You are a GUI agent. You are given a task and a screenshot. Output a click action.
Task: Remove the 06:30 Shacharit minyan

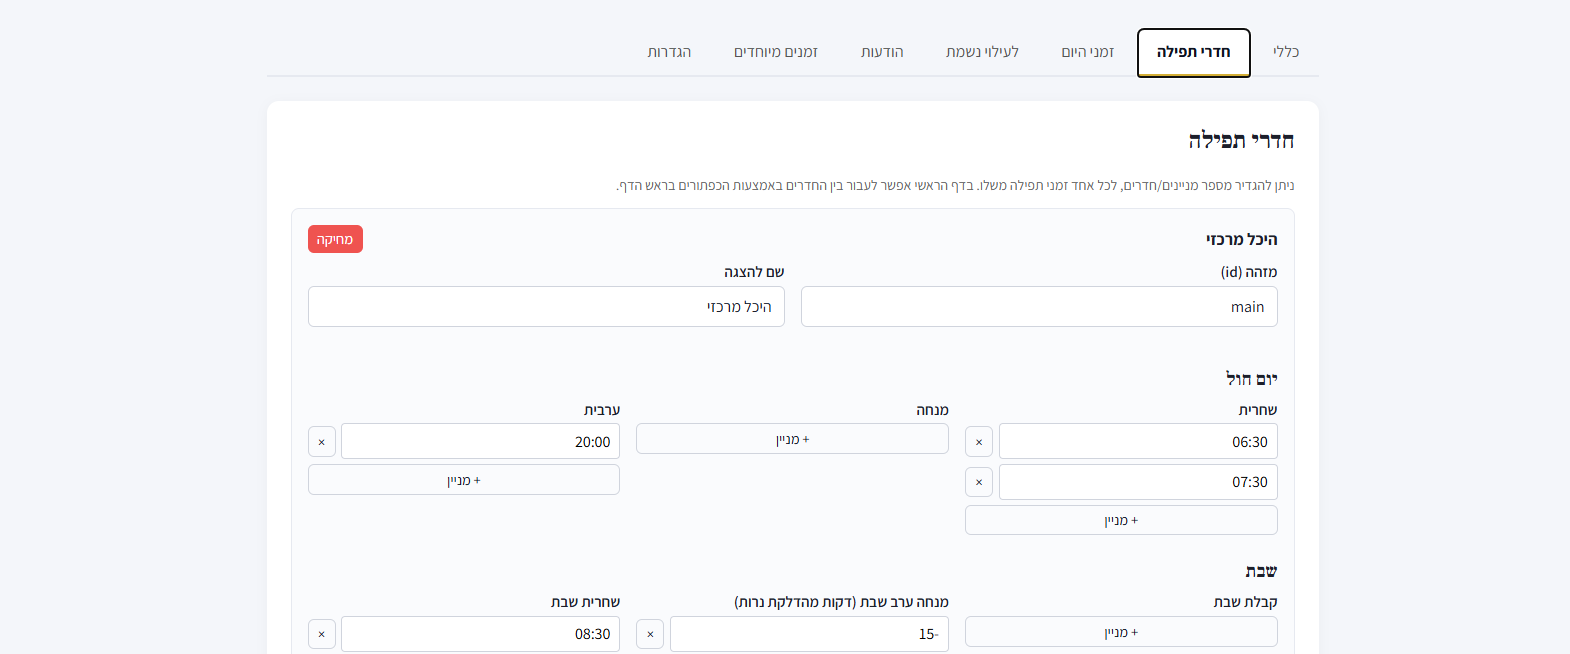pos(979,442)
